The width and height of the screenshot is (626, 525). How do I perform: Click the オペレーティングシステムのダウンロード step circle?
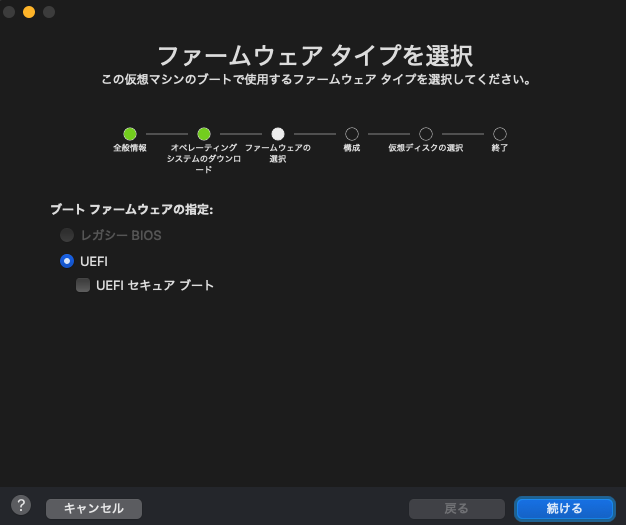tap(204, 134)
